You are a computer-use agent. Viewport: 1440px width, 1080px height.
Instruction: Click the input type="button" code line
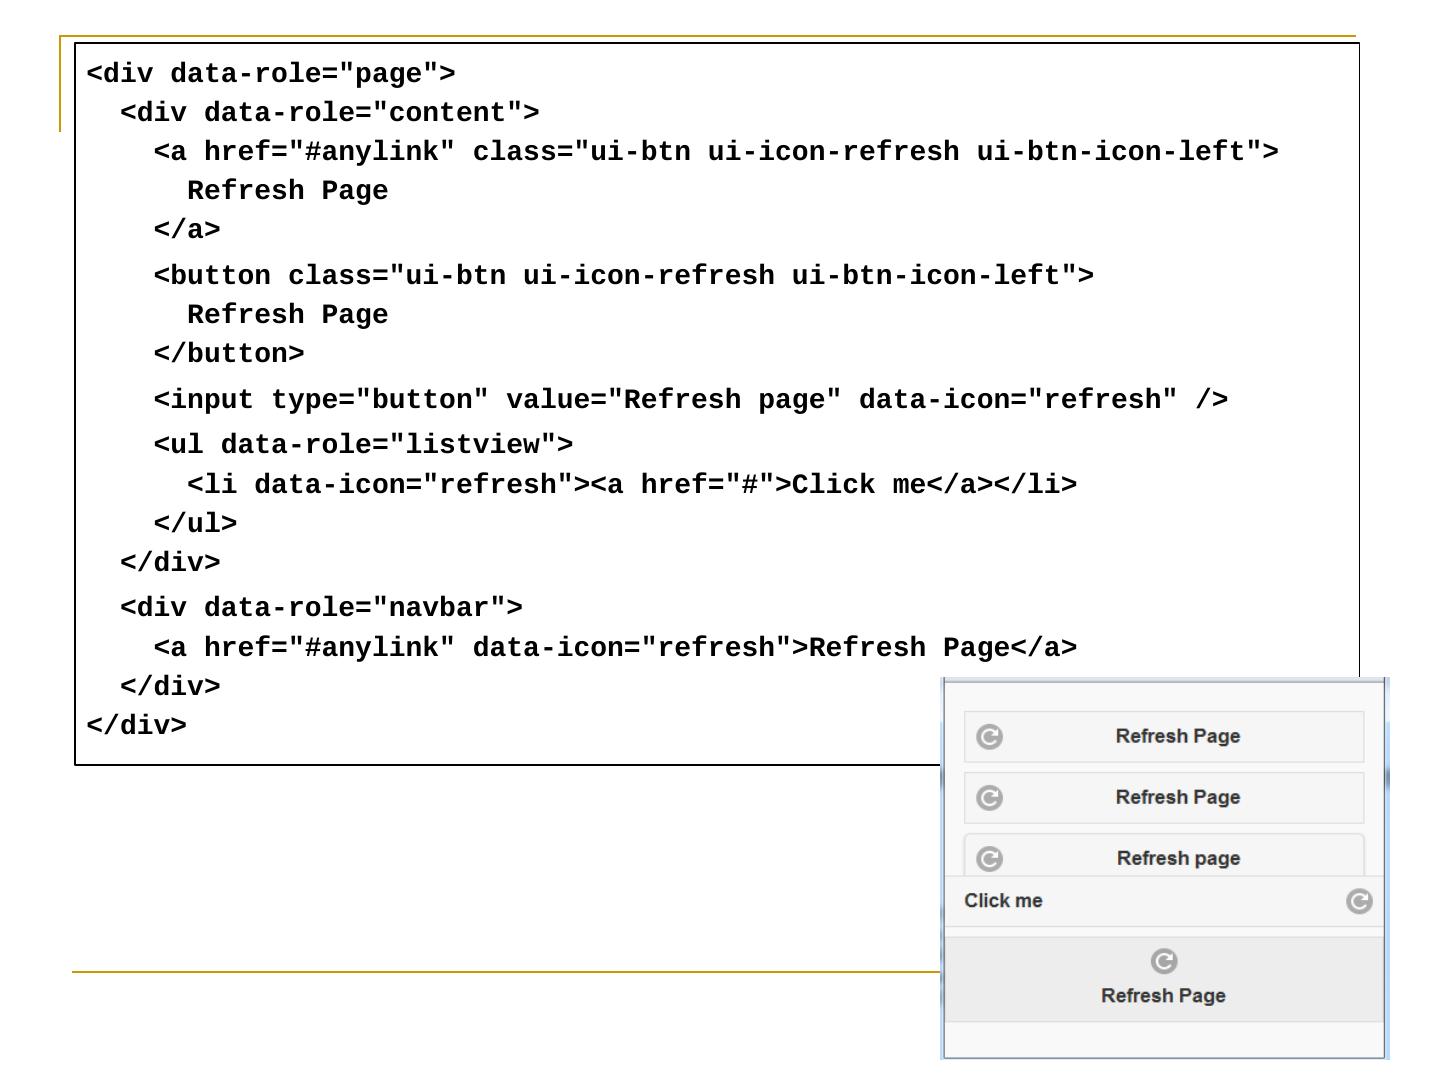click(690, 400)
